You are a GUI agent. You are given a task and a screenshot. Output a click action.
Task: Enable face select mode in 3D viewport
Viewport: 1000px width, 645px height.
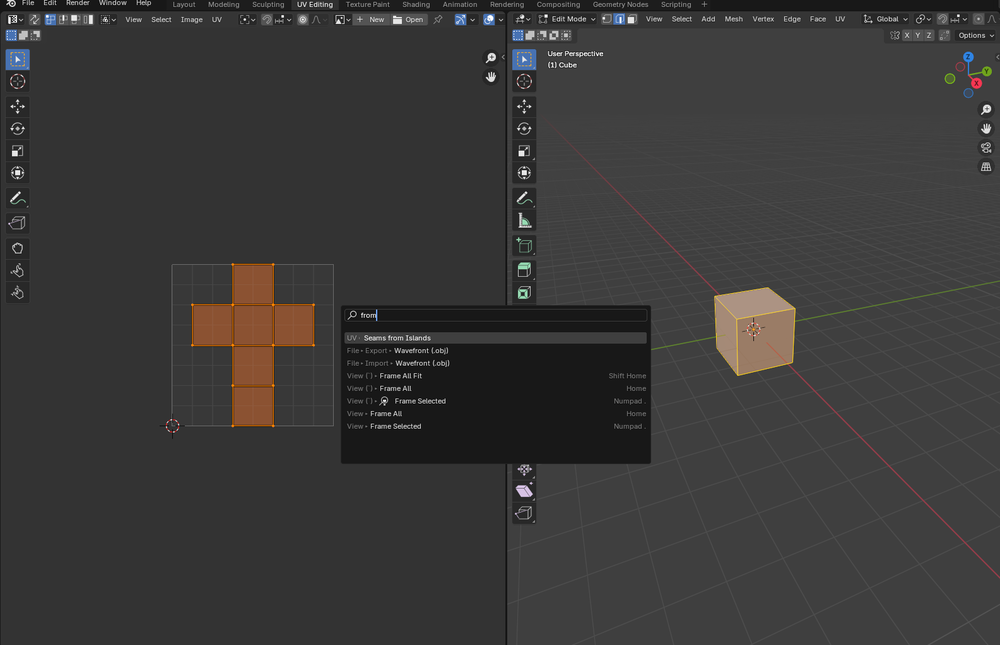coord(632,19)
